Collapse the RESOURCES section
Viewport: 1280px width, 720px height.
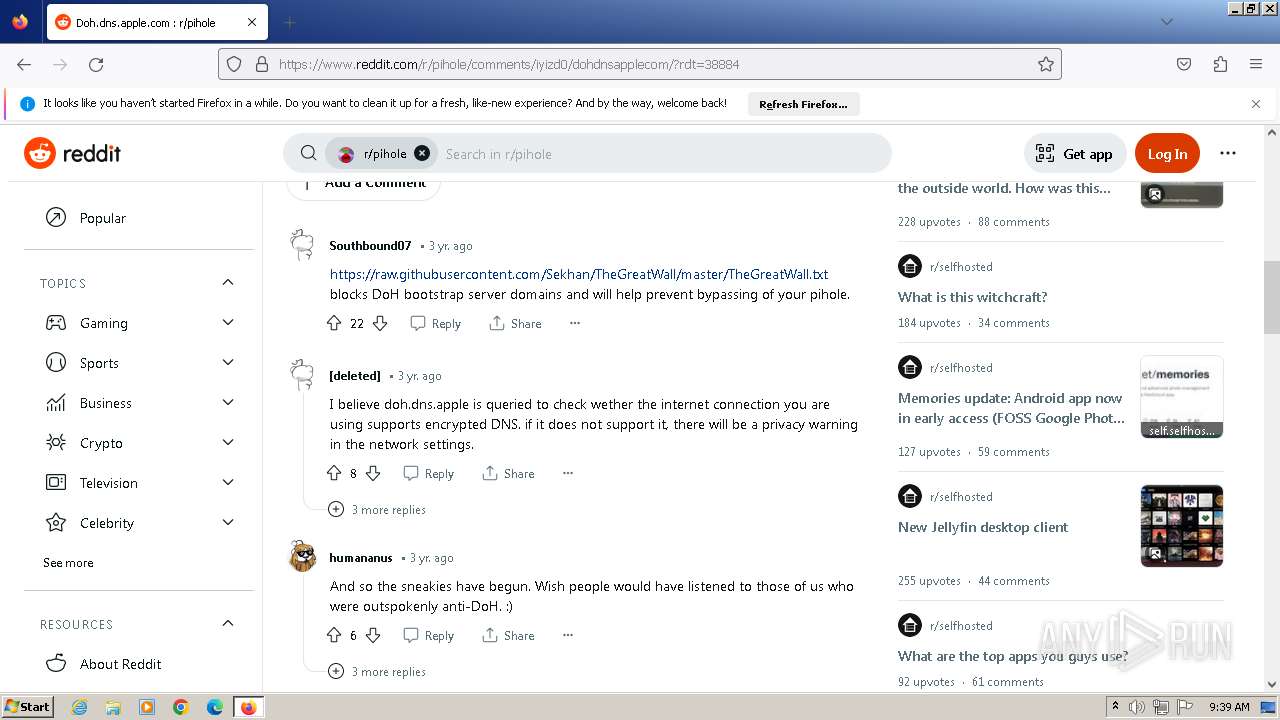click(228, 623)
